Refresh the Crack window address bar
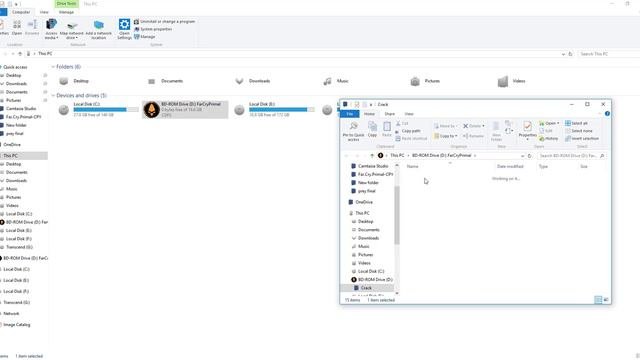Viewport: 640px width, 360px height. [x=530, y=156]
